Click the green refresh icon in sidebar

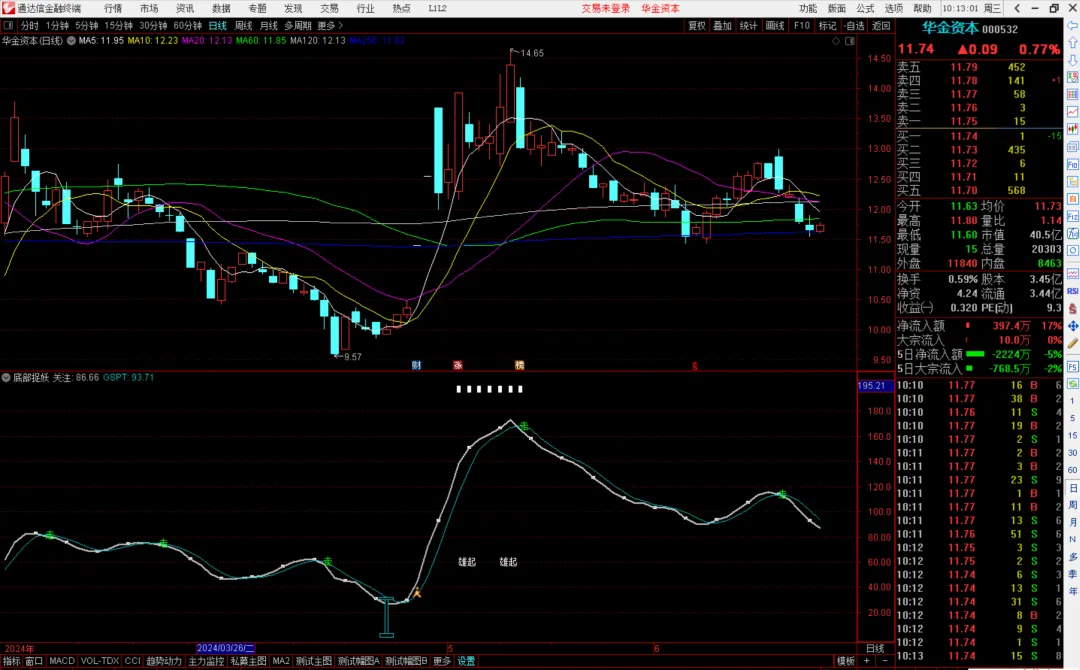point(1072,384)
